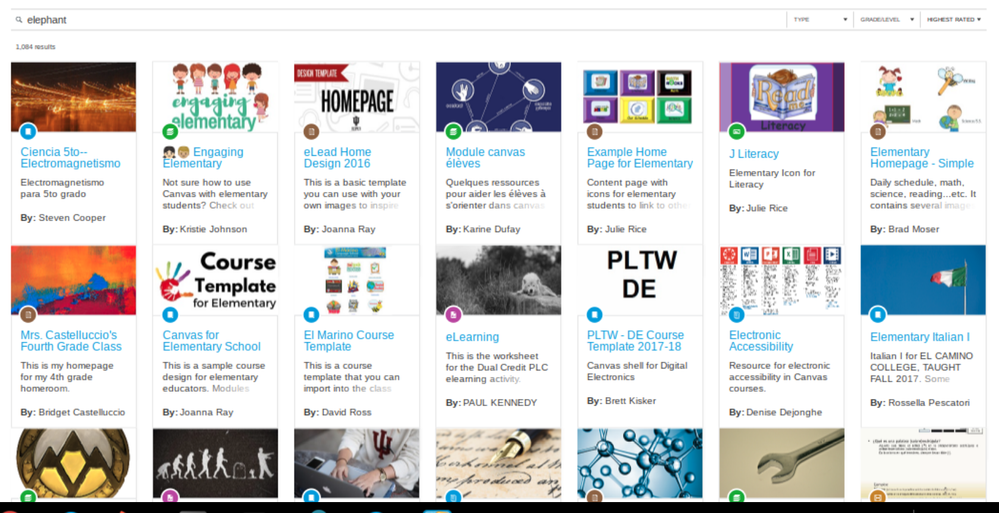Click author name PAUL KENNEDY
The height and width of the screenshot is (513, 999).
pos(500,403)
